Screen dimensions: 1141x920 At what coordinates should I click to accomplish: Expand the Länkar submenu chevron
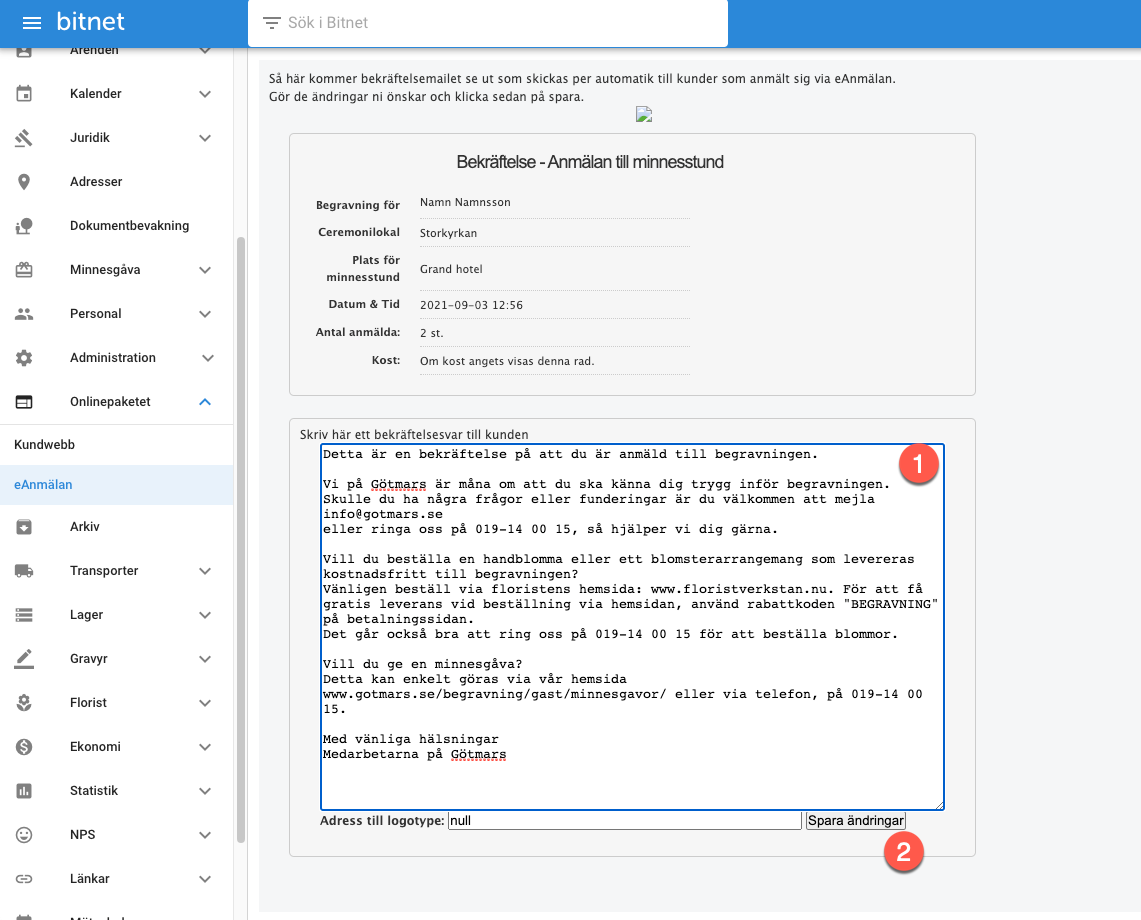coord(205,879)
